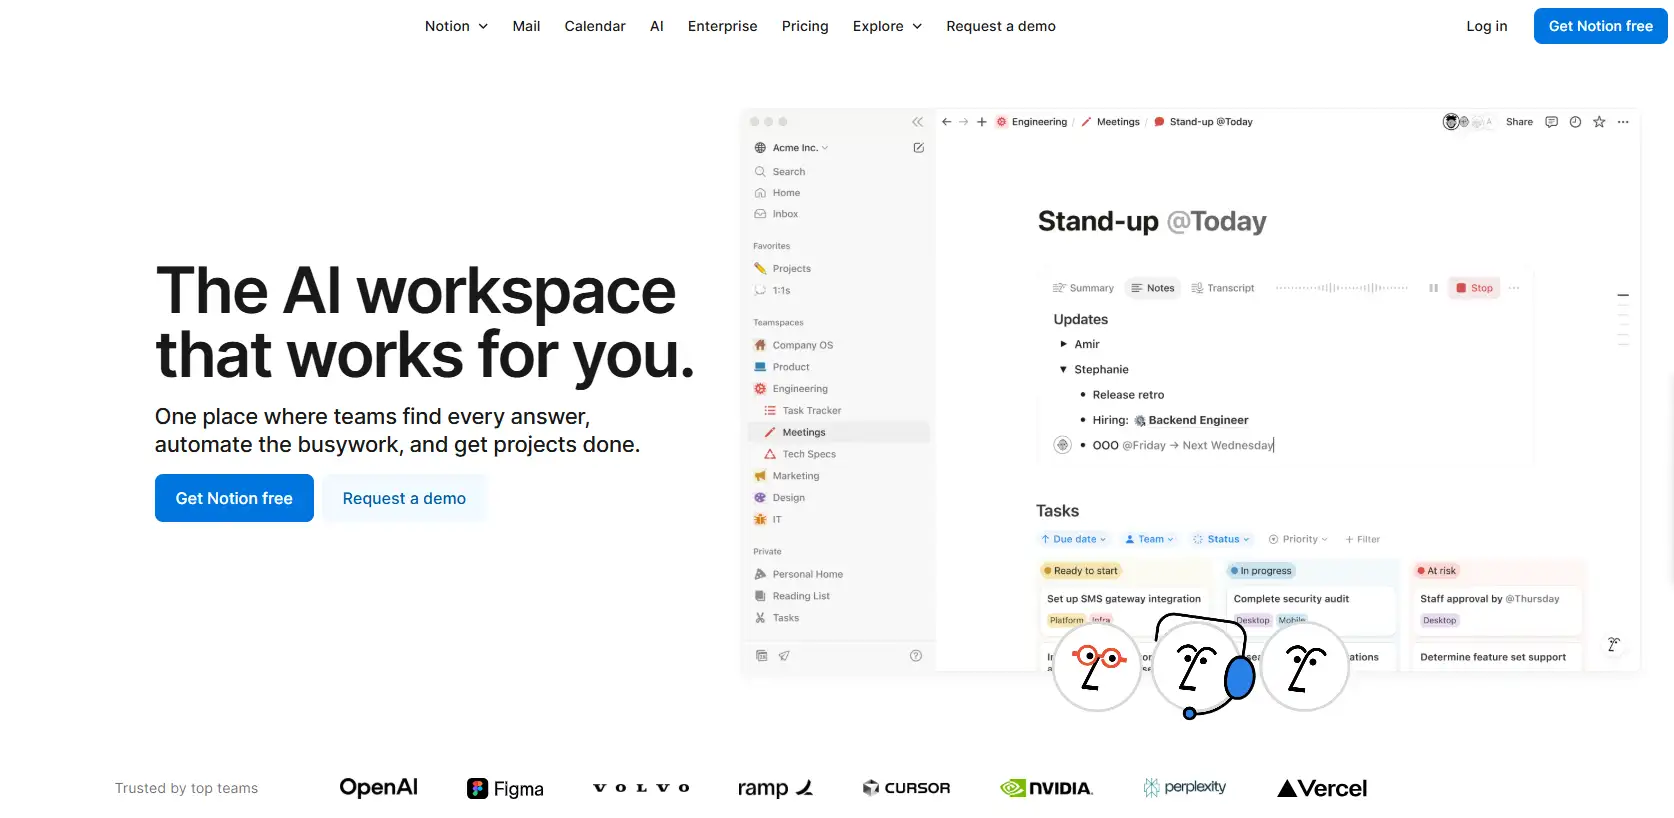Open the help question mark icon
Image resolution: width=1674 pixels, height=818 pixels.
916,656
